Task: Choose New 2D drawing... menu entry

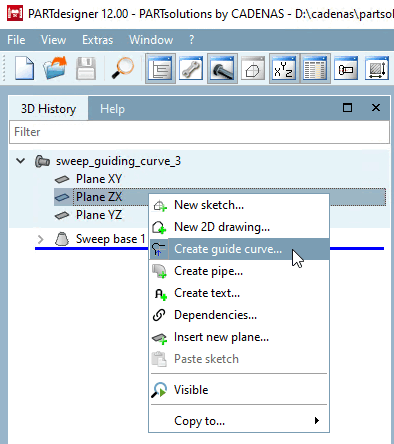Action: [x=239, y=227]
